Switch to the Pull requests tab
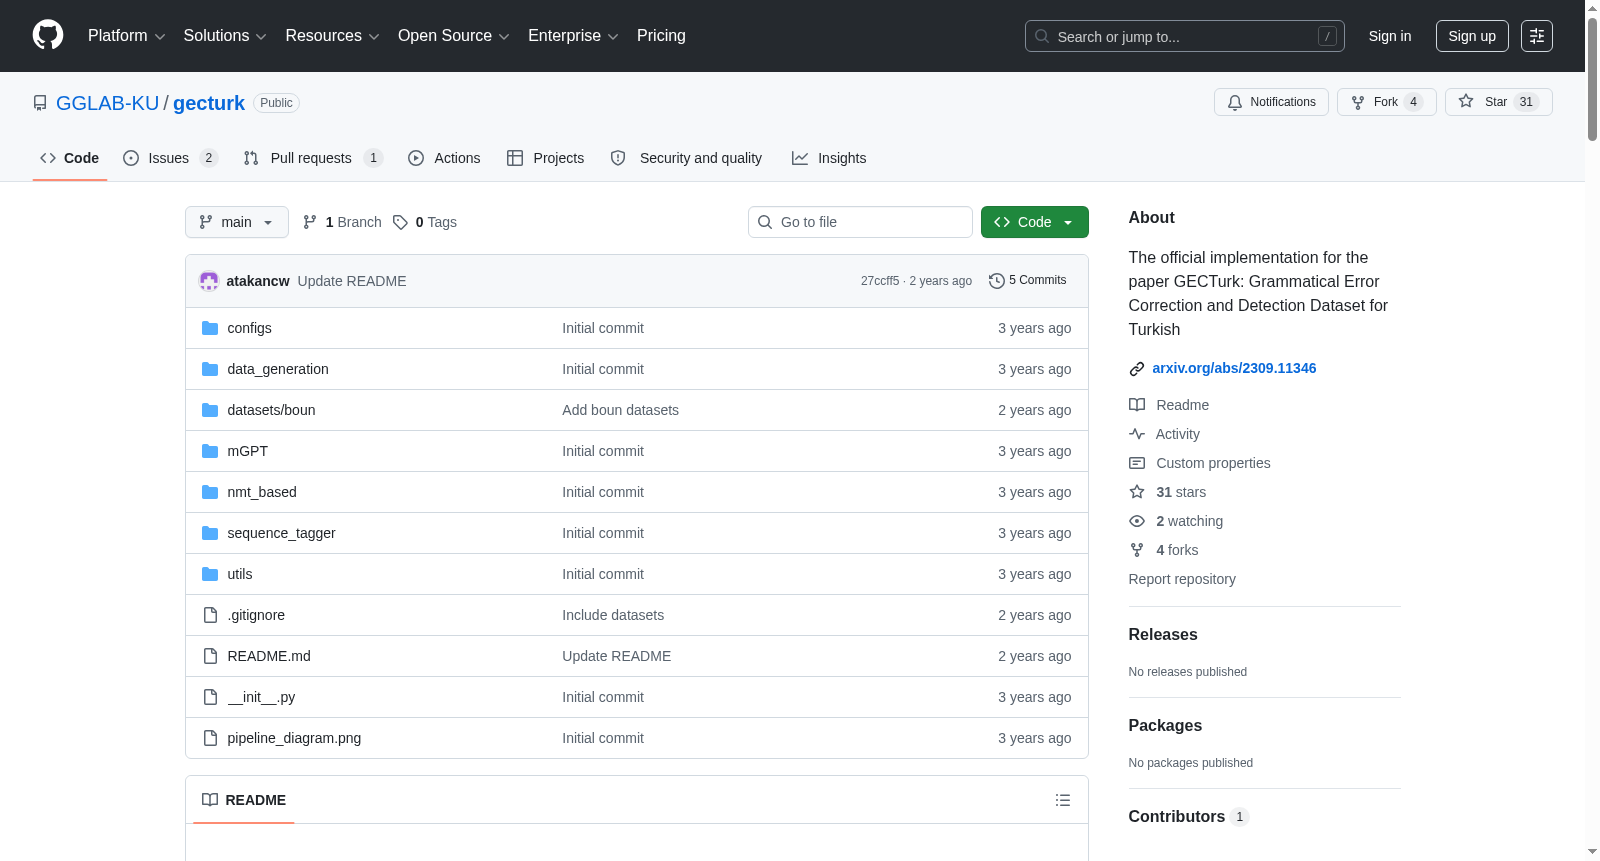 point(313,158)
